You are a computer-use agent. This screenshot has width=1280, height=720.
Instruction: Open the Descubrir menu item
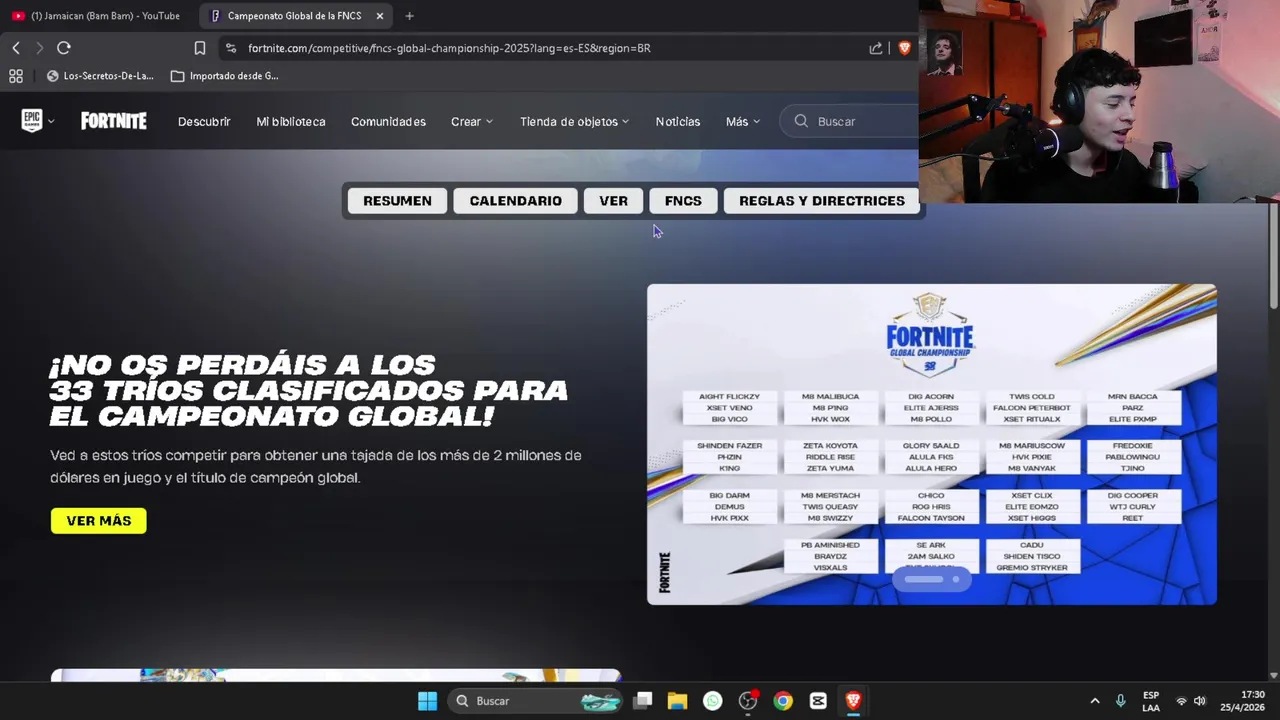[204, 122]
